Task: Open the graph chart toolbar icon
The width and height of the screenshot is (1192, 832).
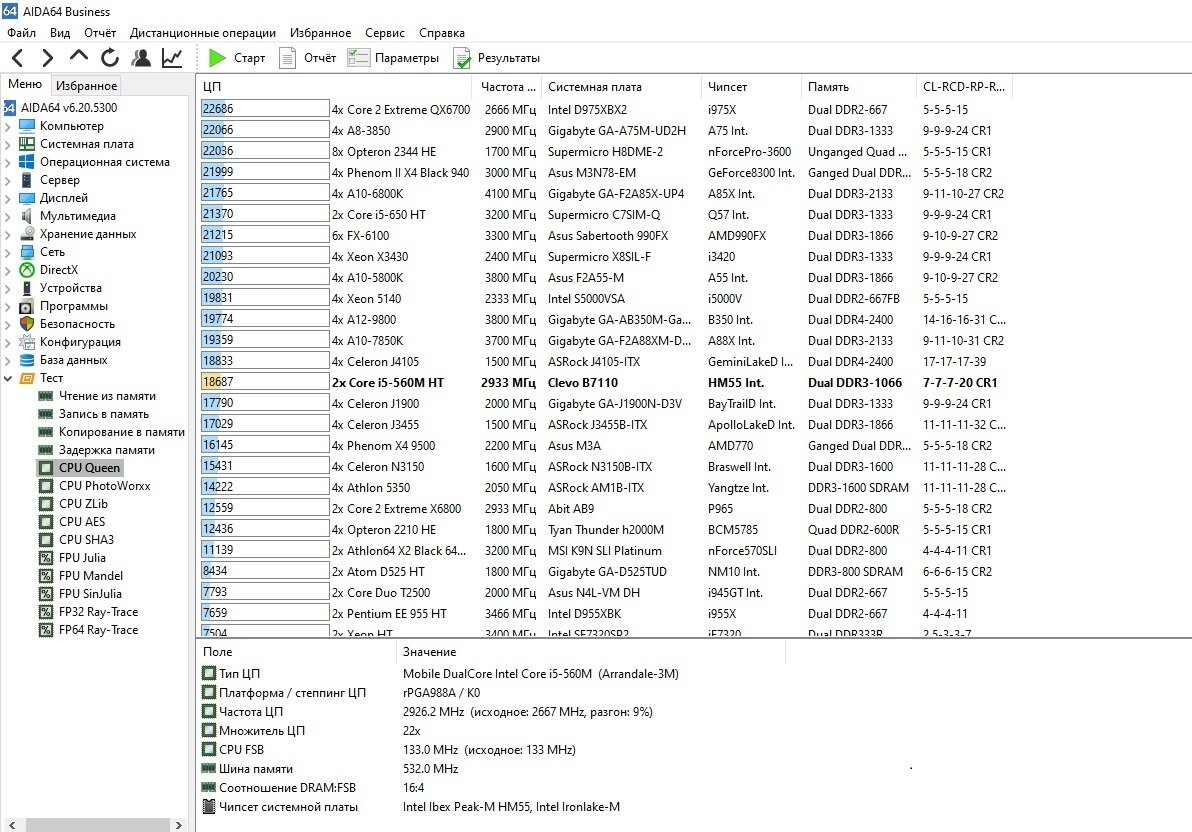Action: (173, 58)
